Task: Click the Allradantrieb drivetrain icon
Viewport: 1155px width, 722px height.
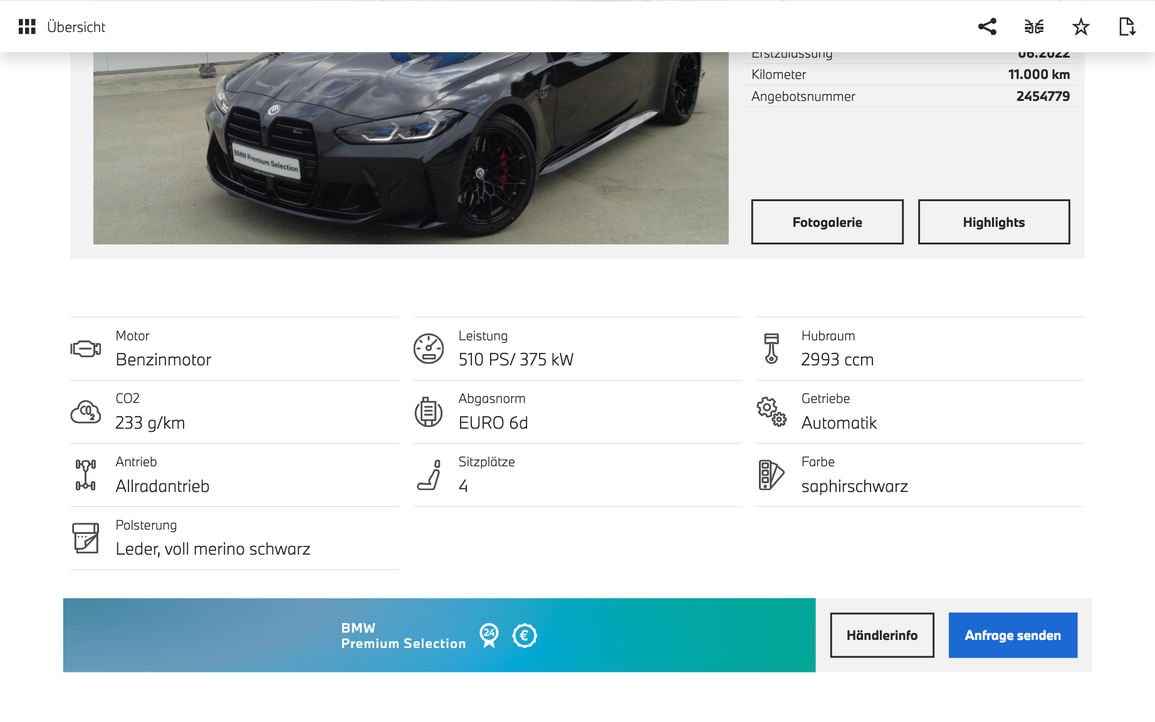Action: tap(86, 474)
